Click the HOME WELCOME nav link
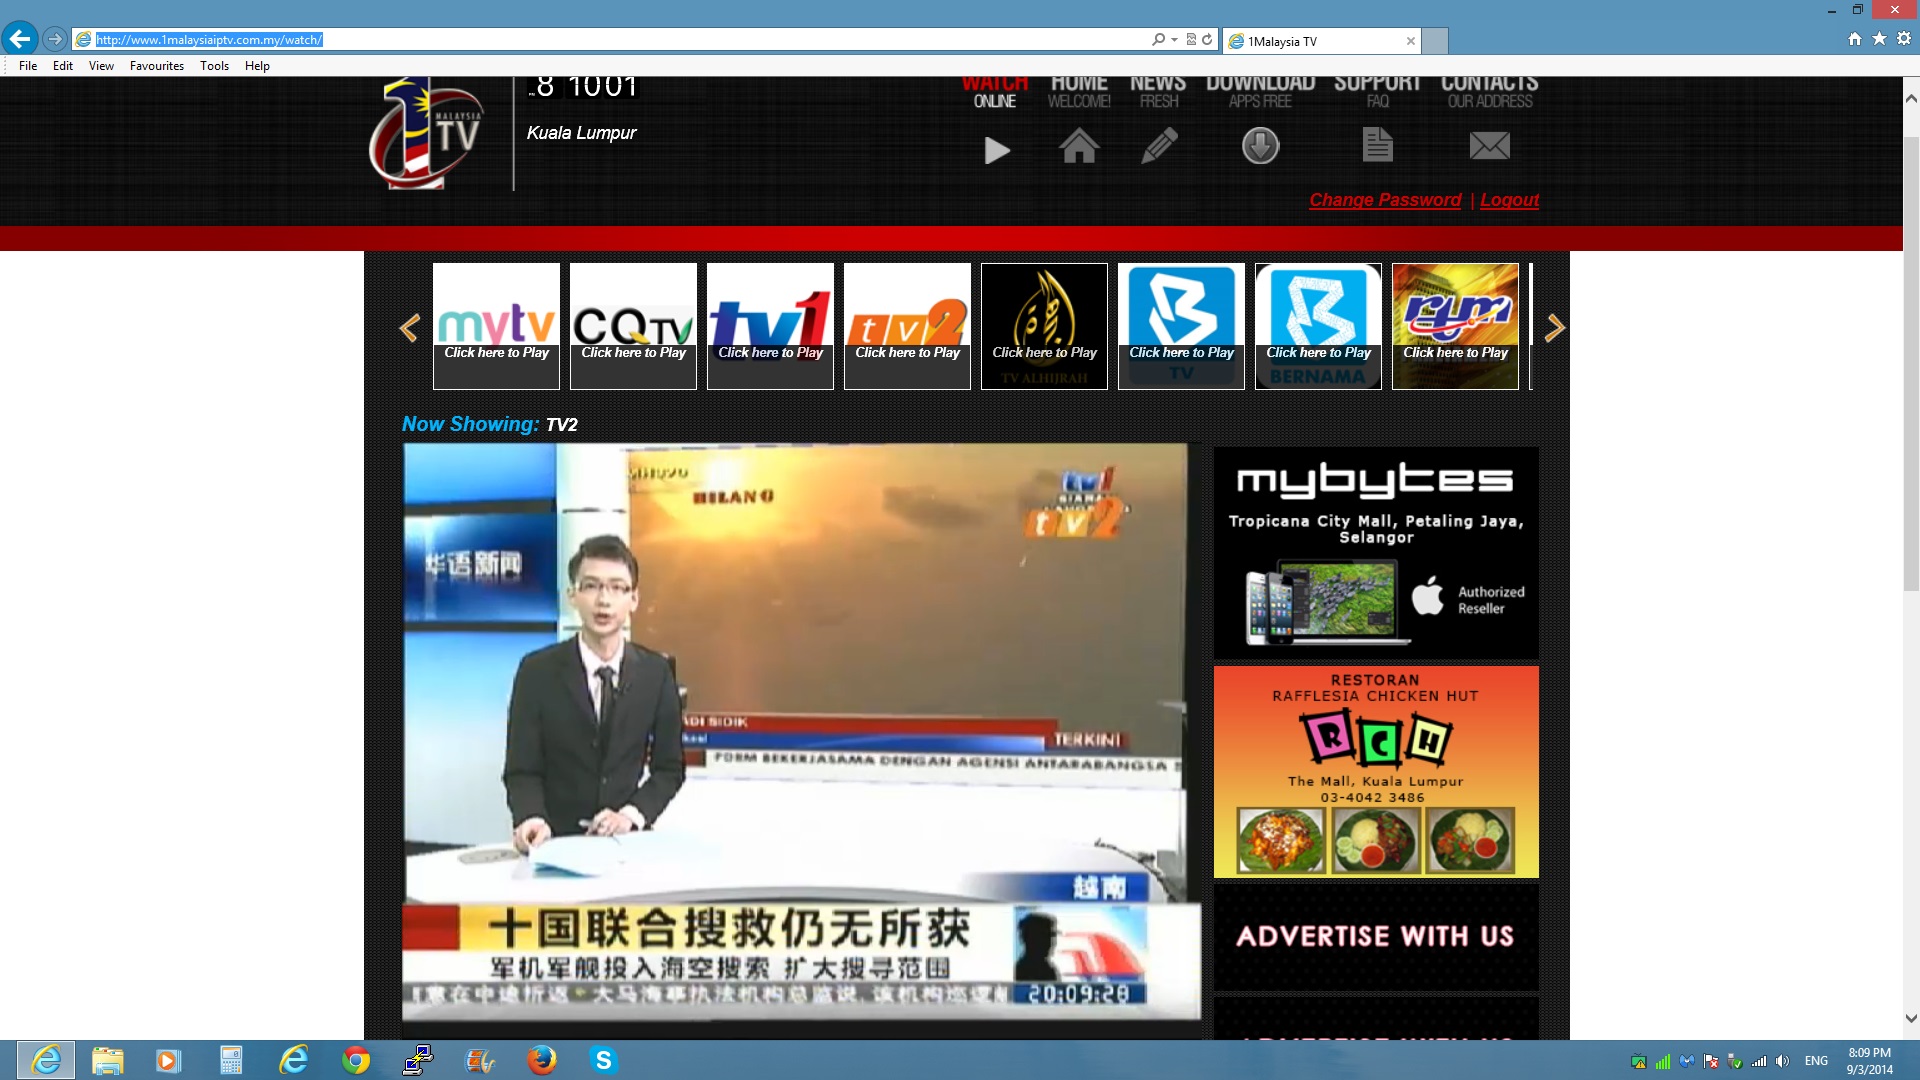The width and height of the screenshot is (1920, 1080). pyautogui.click(x=1079, y=92)
